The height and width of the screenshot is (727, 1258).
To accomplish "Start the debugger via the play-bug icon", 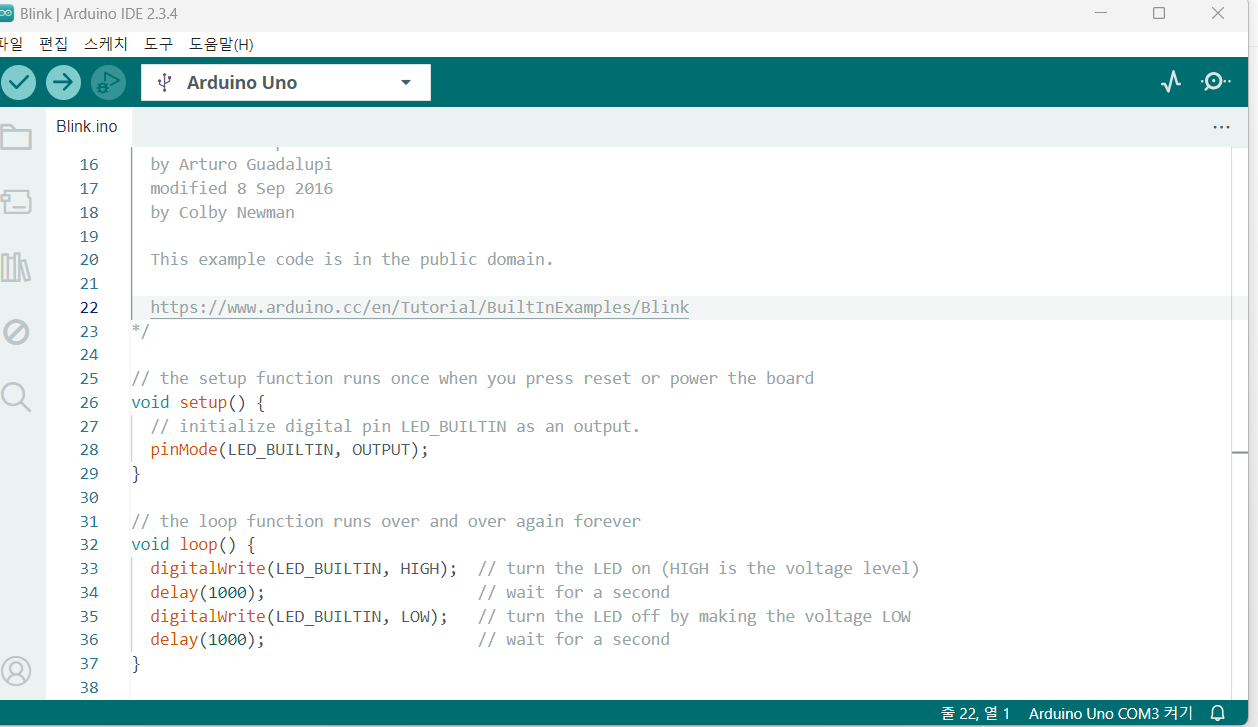I will [108, 82].
